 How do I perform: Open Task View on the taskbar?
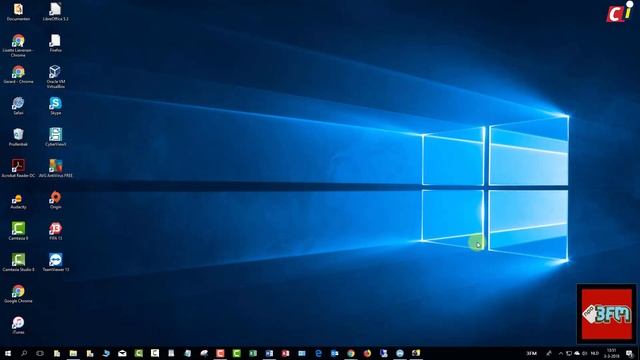40,353
